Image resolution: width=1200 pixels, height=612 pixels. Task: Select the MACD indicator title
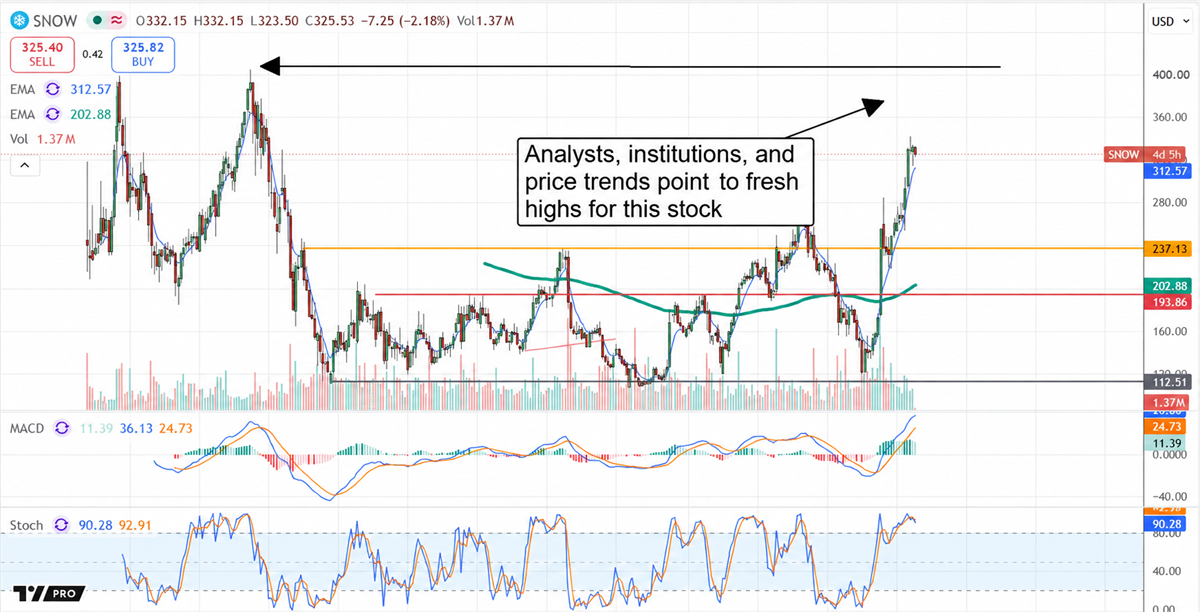click(x=29, y=428)
